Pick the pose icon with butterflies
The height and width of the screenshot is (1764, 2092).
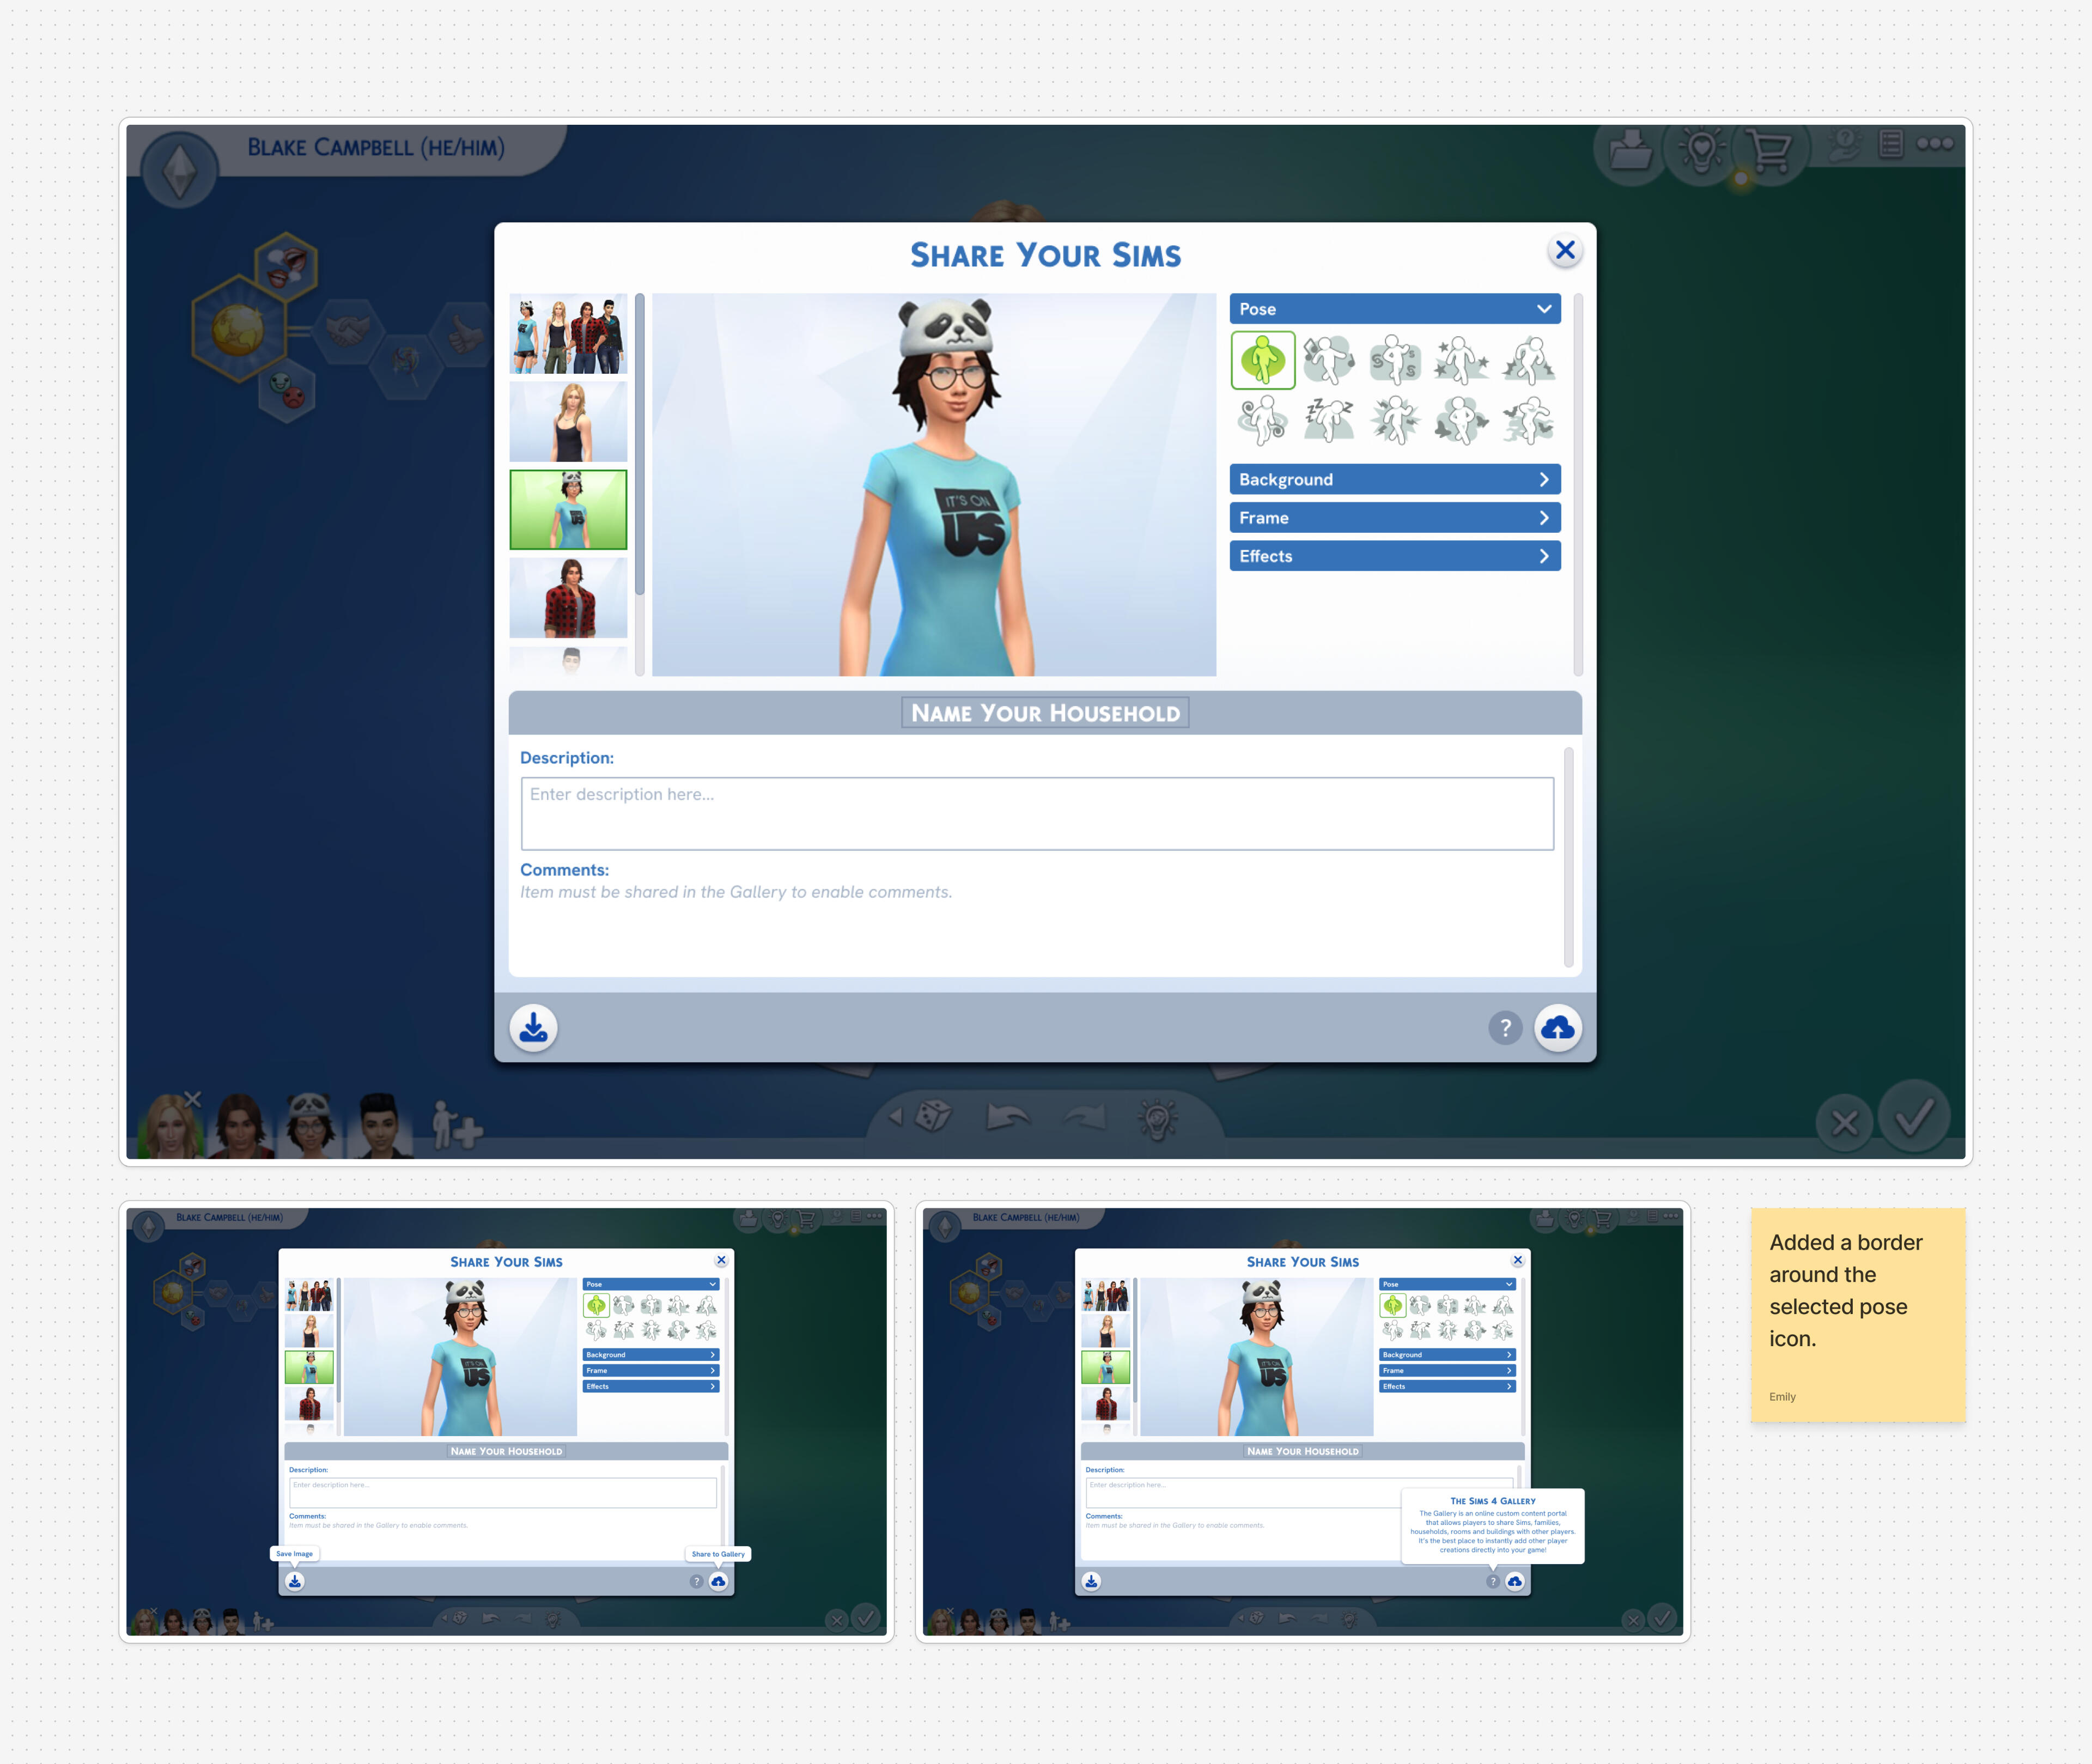[x=1461, y=420]
